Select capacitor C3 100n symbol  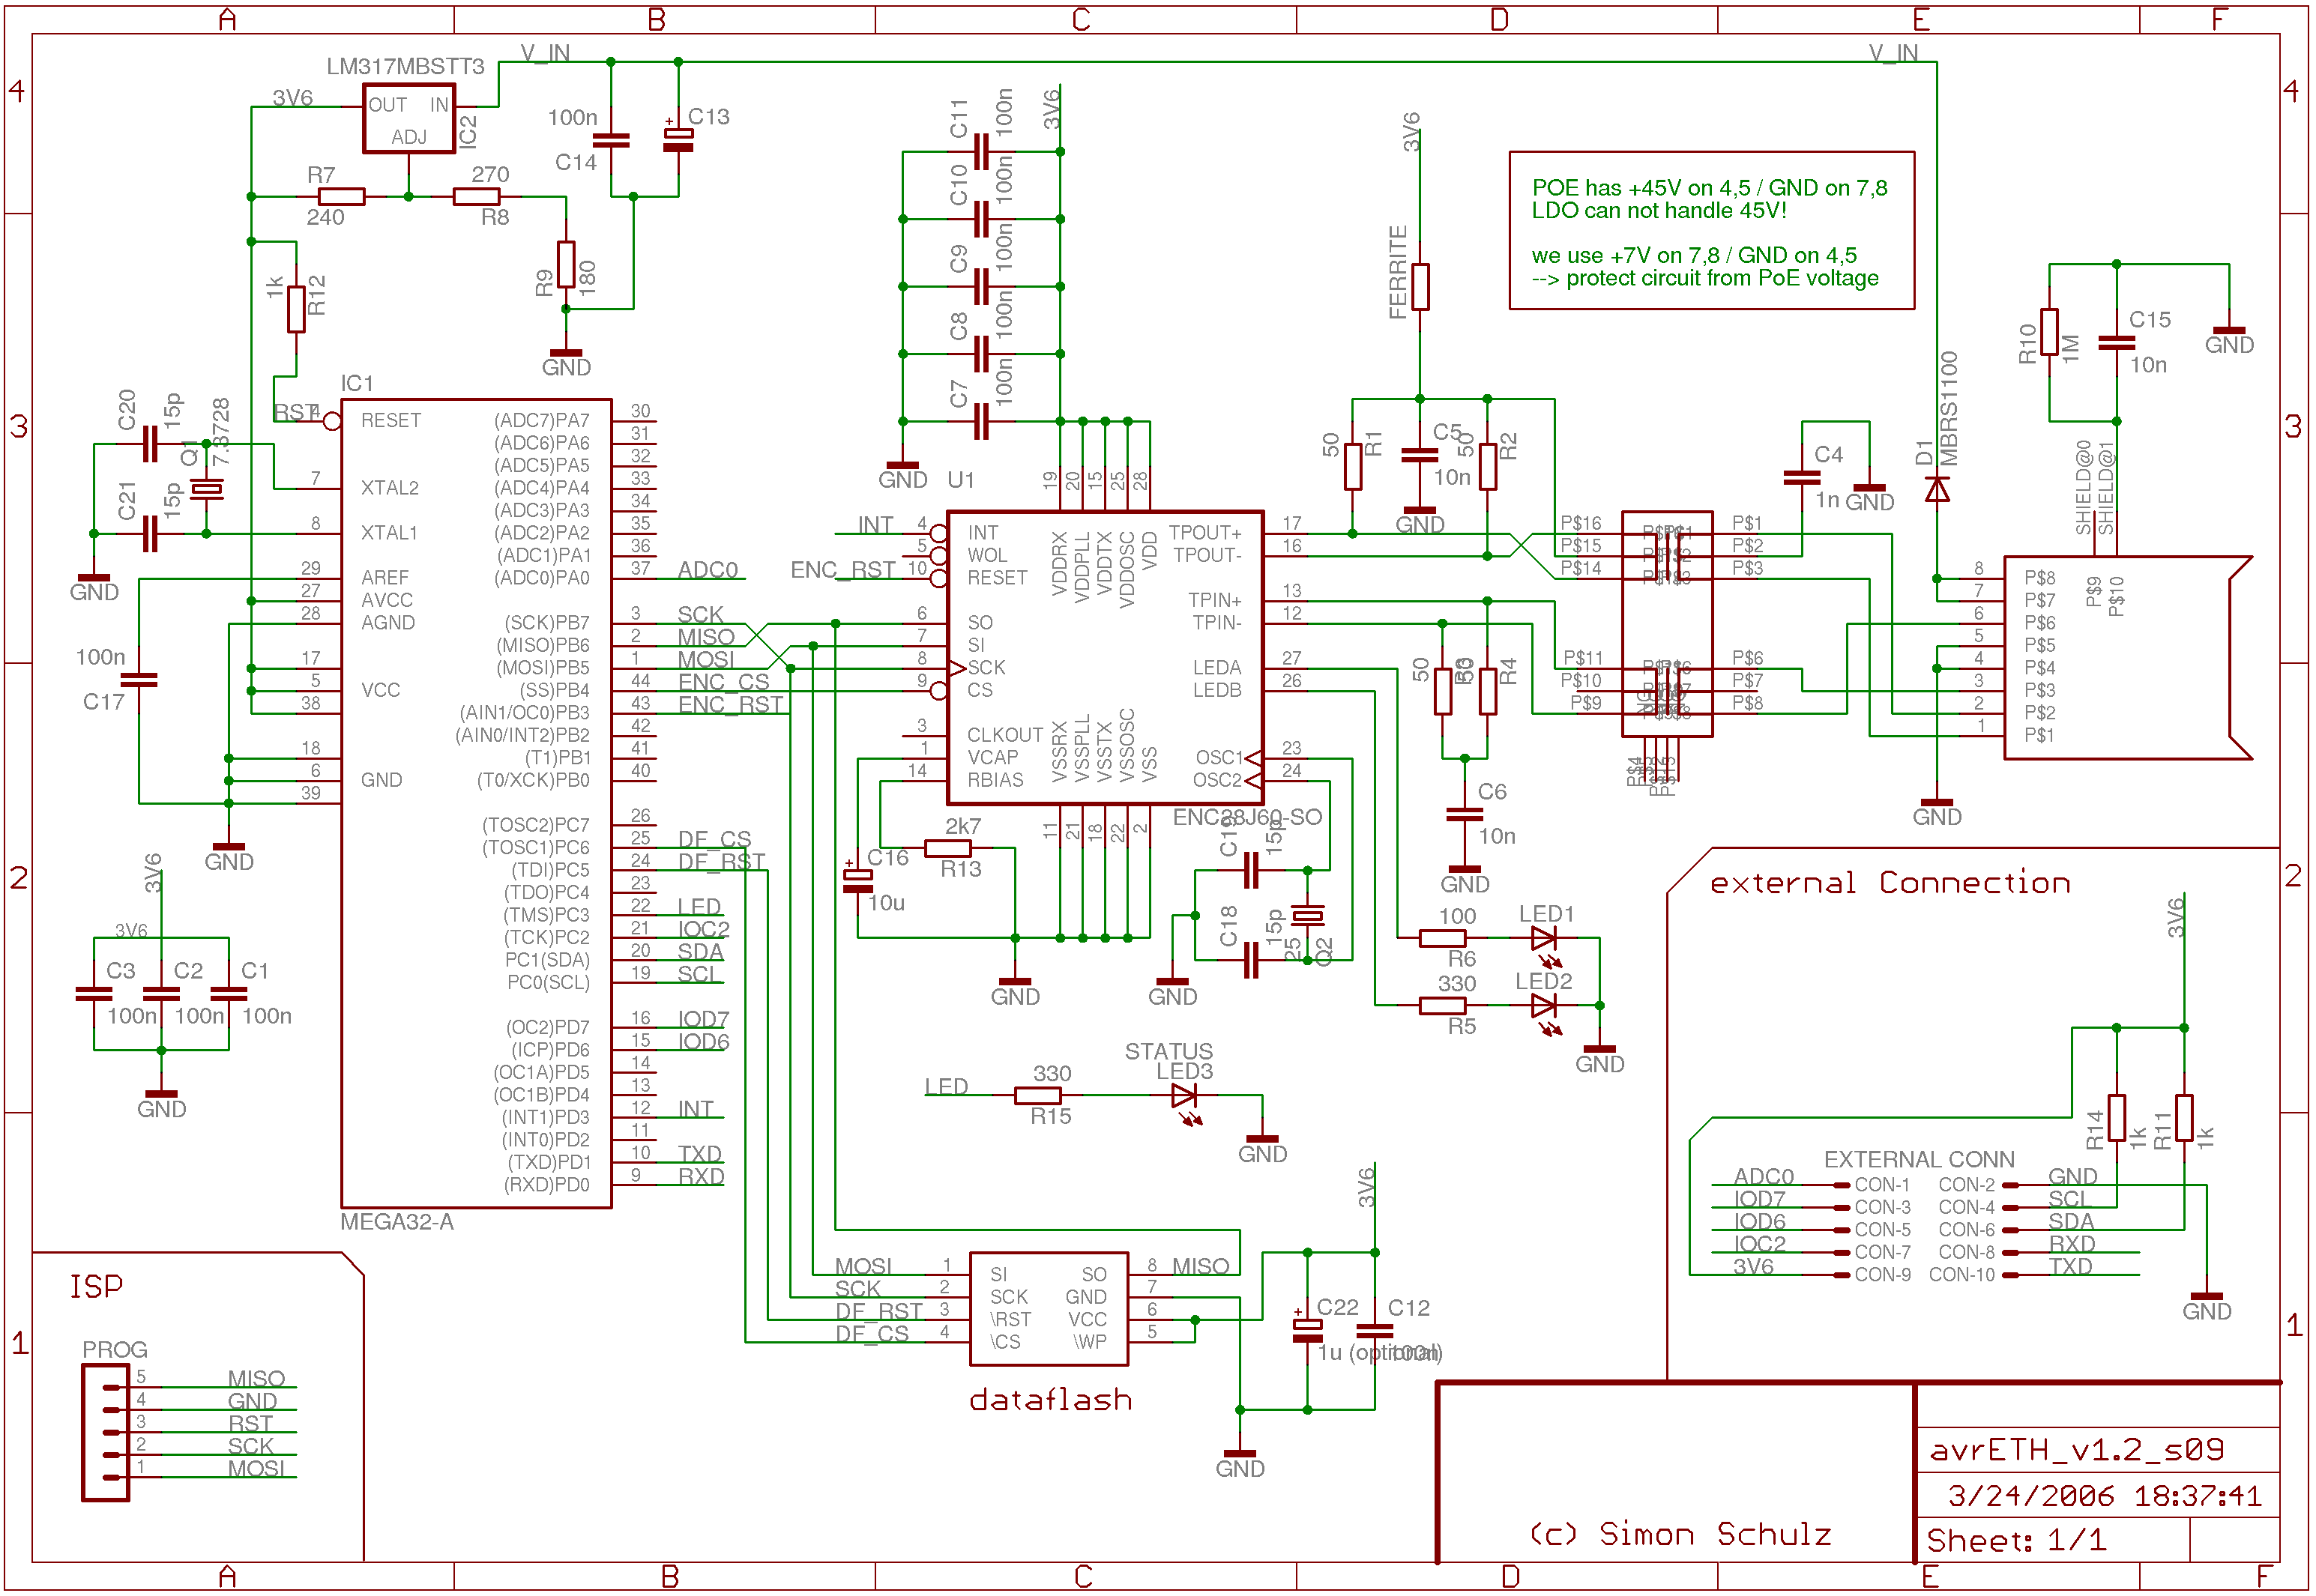point(94,994)
